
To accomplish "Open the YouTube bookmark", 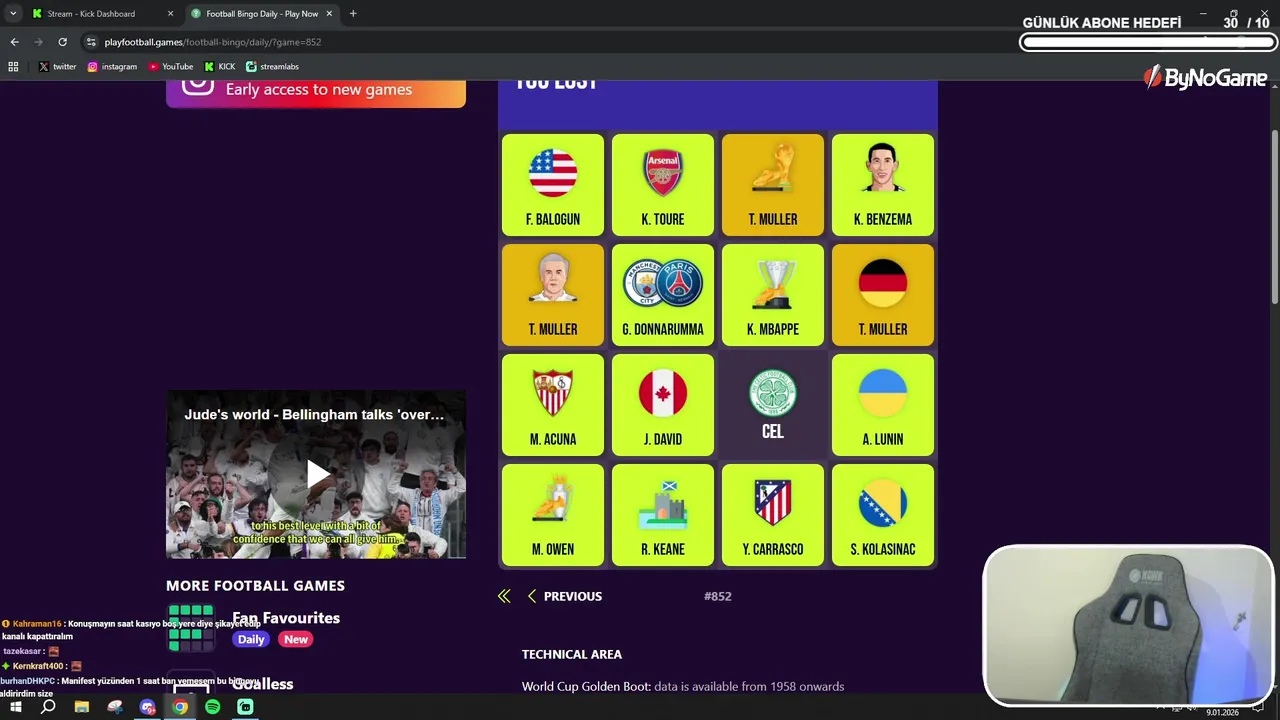I will coord(170,67).
